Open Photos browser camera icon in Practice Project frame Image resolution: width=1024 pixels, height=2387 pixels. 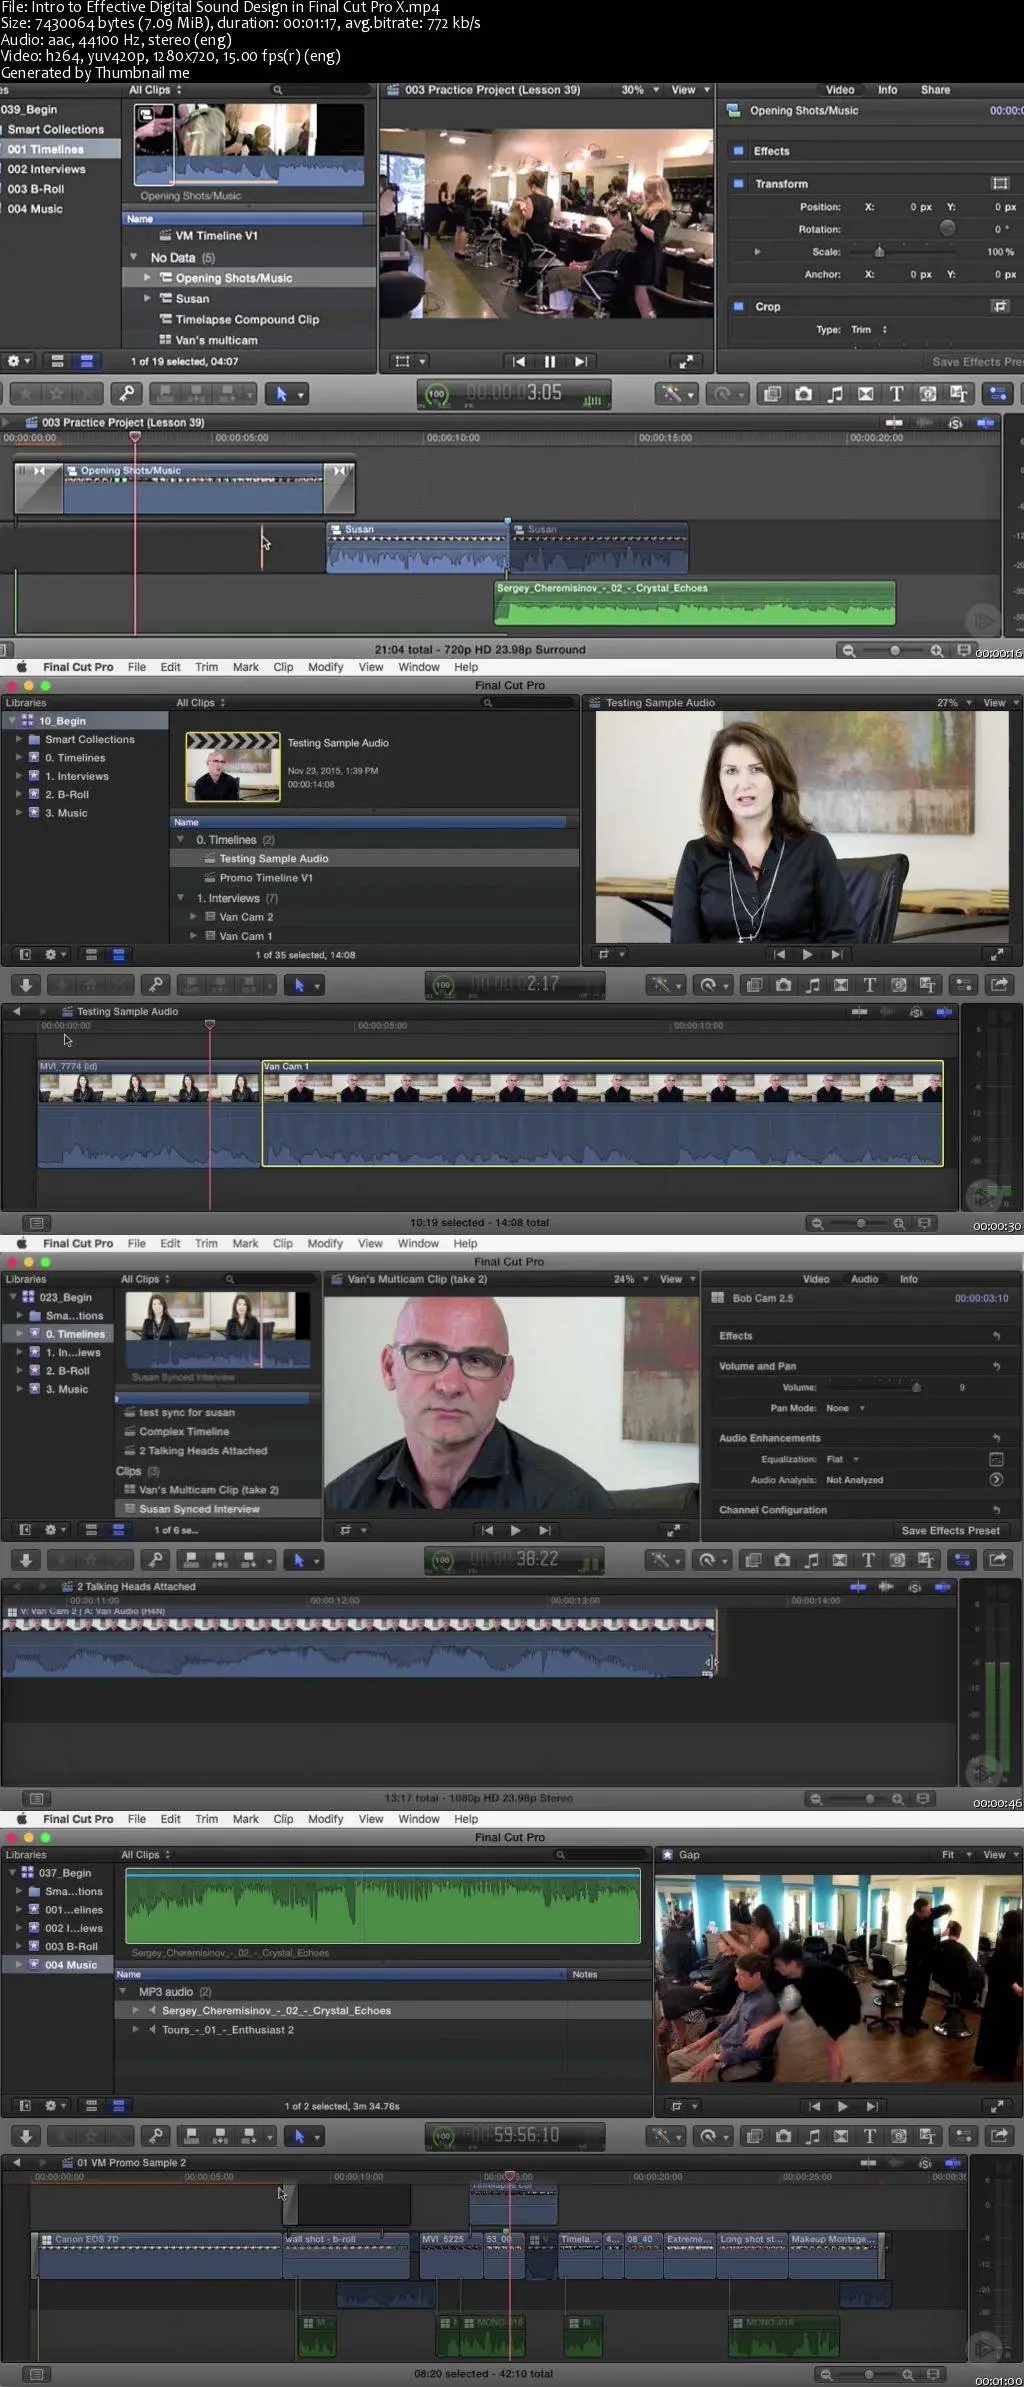[803, 394]
